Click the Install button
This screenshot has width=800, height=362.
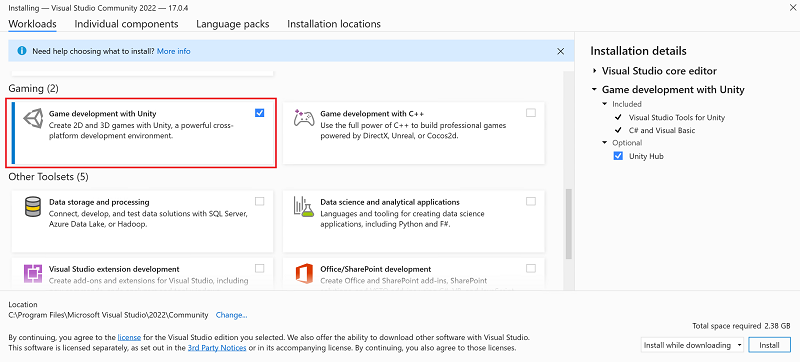769,345
